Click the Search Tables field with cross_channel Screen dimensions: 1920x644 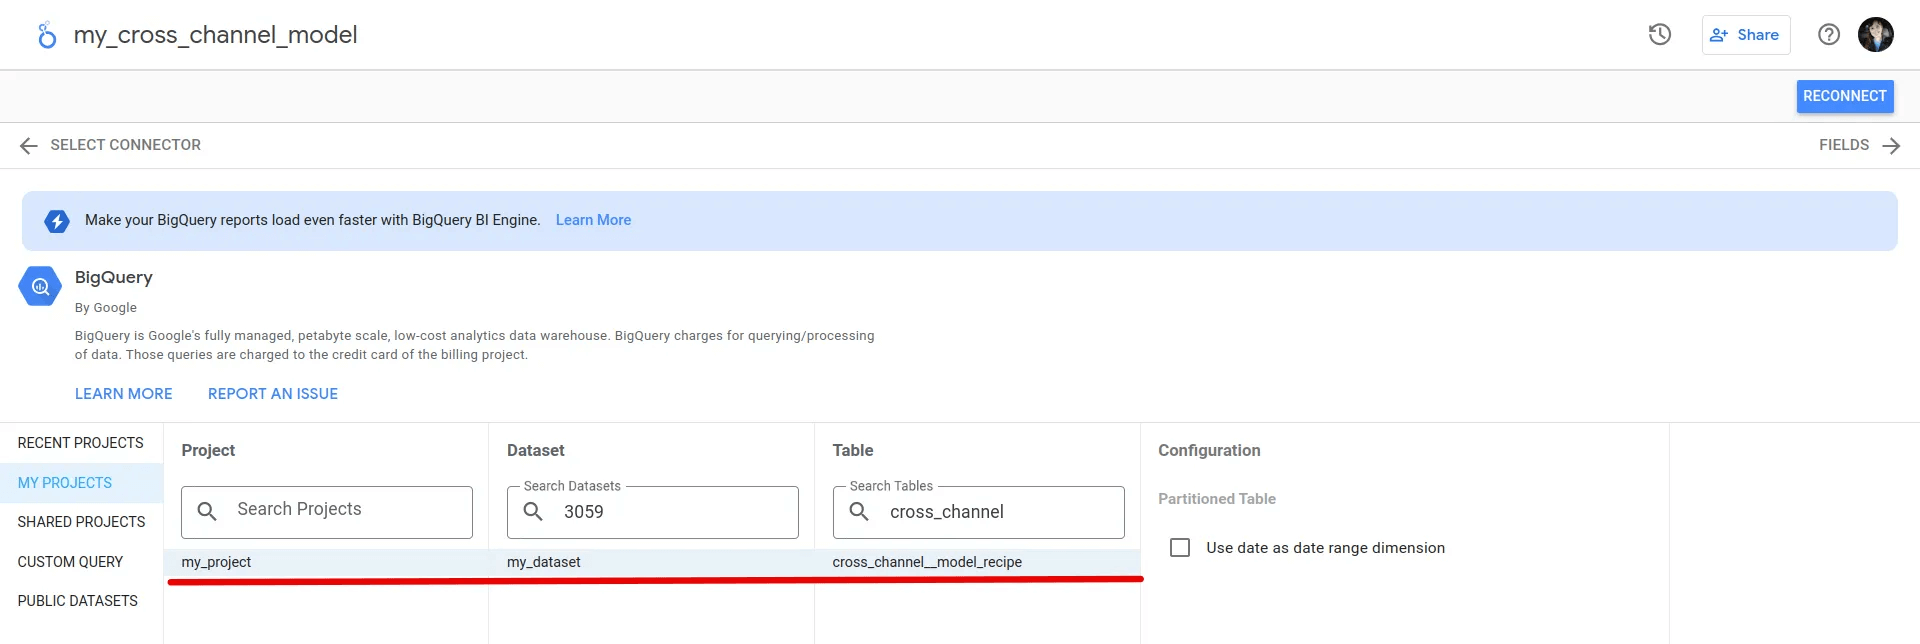(x=979, y=512)
